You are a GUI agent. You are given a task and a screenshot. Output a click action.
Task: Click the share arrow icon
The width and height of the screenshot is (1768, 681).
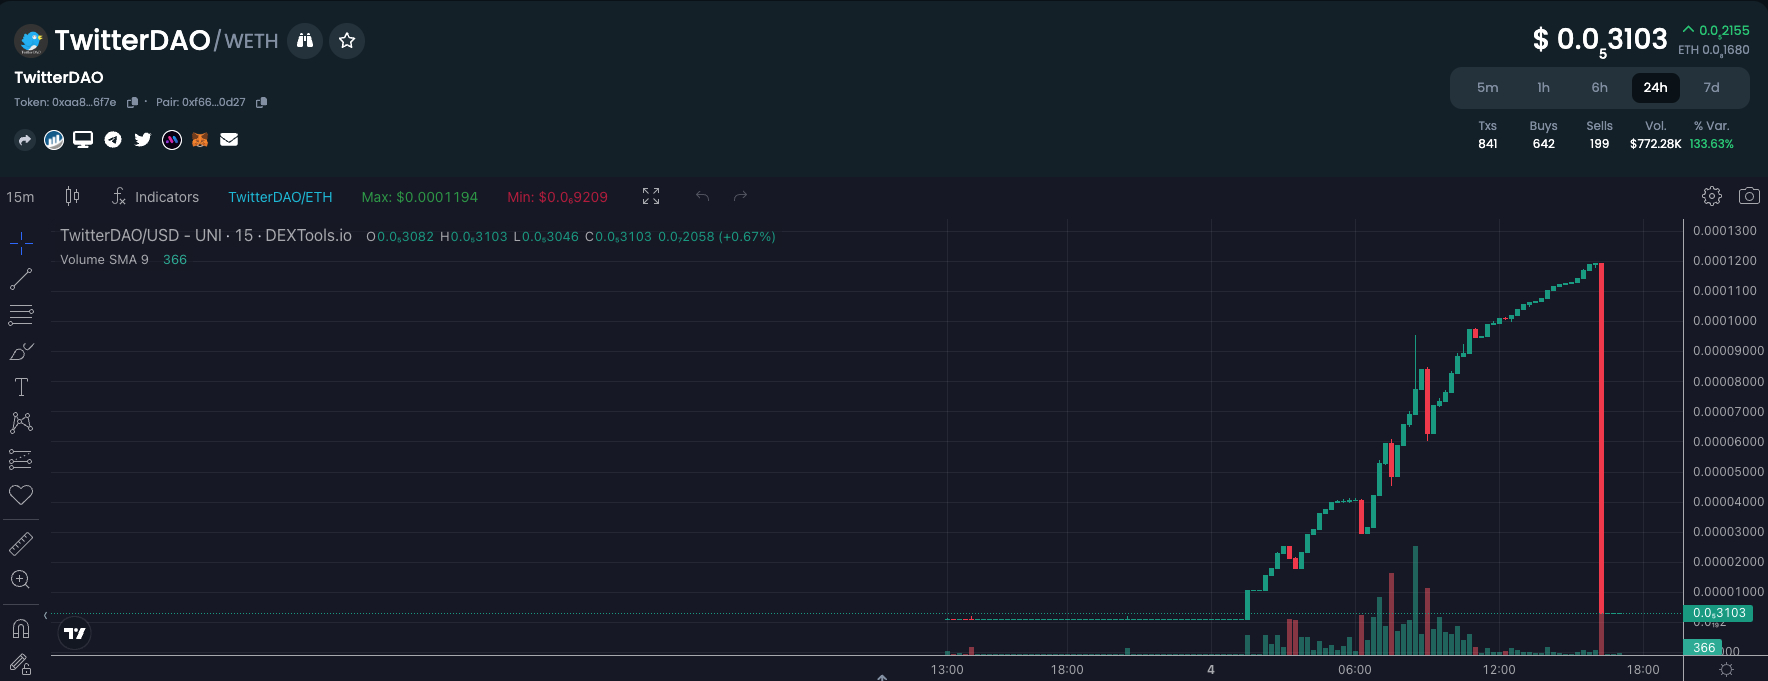tap(25, 140)
